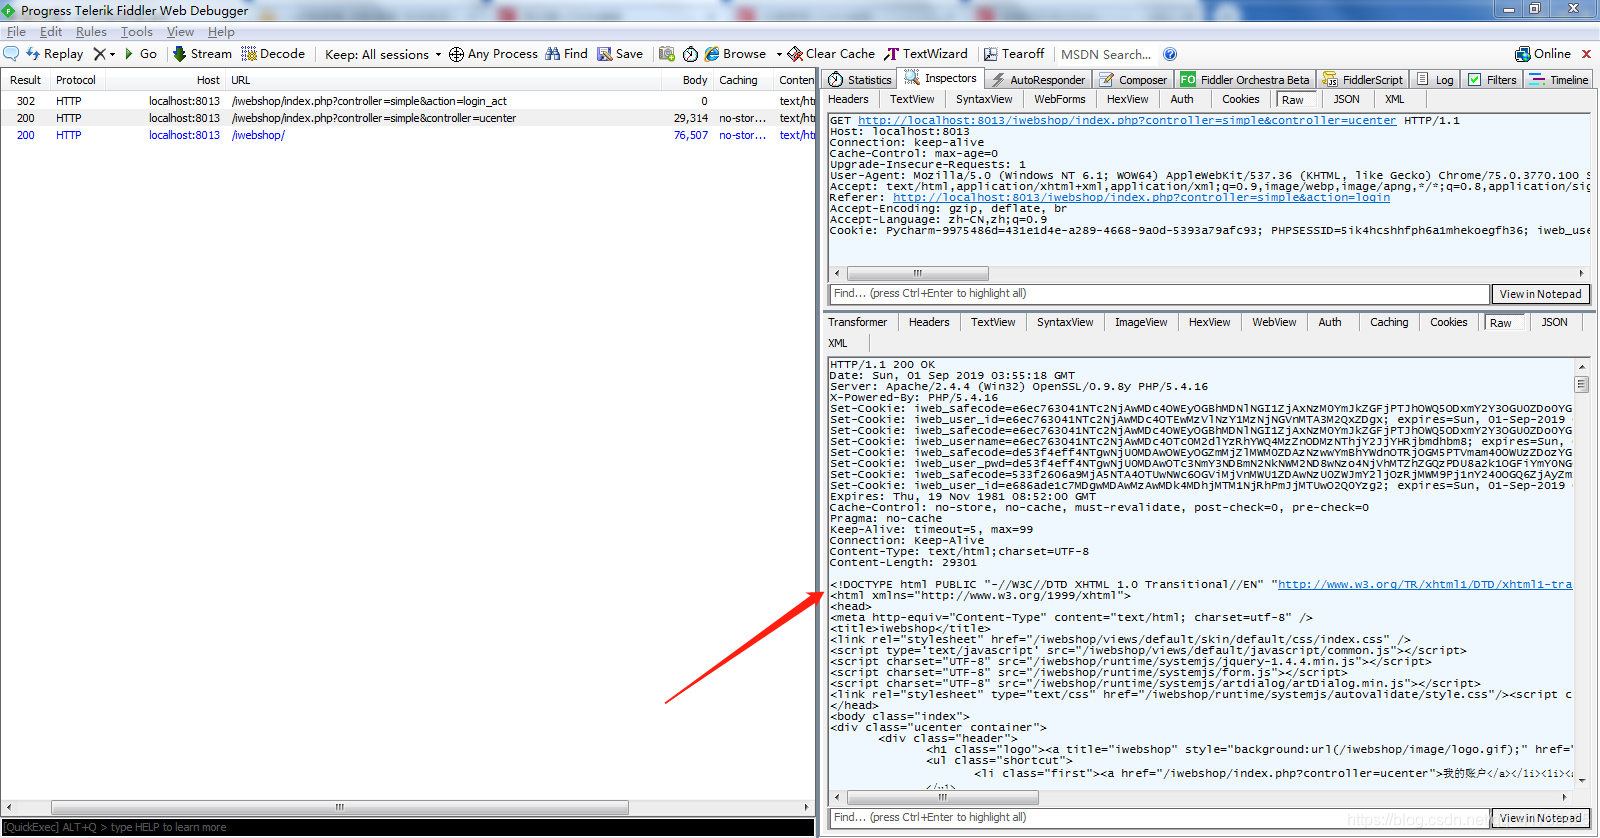
Task: Click the session list horizontal scrollbar
Action: point(340,807)
